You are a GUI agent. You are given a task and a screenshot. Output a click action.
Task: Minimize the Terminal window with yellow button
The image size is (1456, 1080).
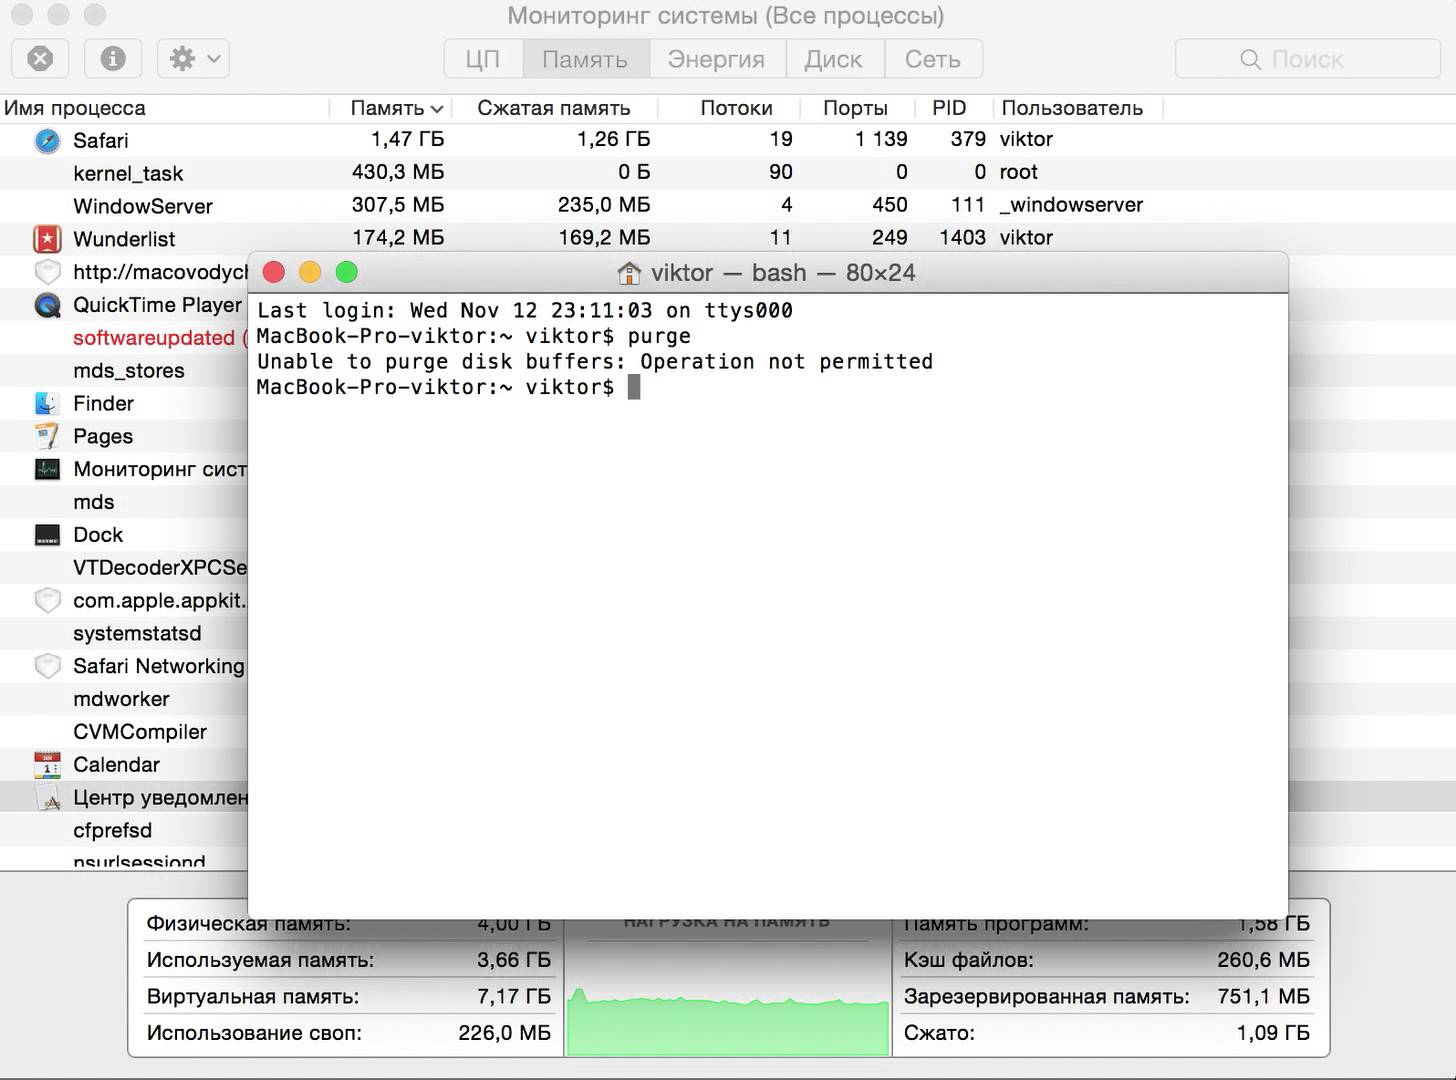[x=310, y=272]
